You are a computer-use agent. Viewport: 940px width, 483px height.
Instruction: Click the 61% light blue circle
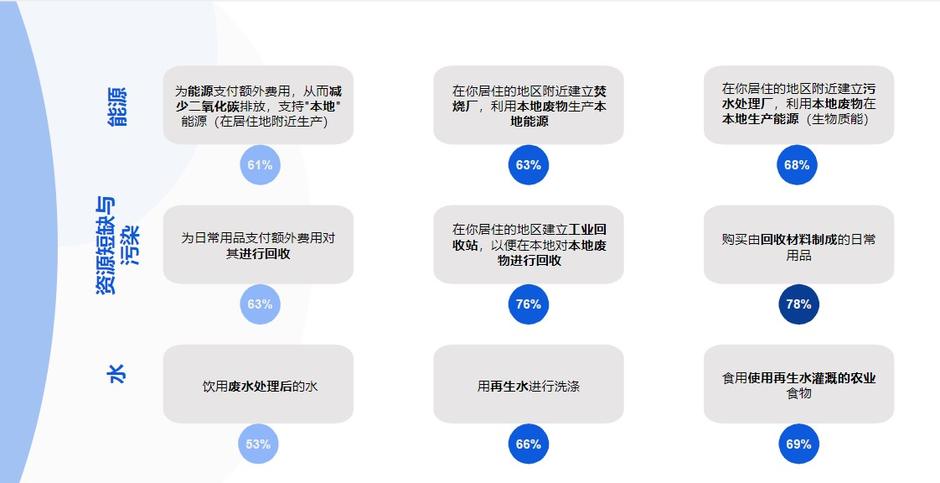[x=260, y=165]
